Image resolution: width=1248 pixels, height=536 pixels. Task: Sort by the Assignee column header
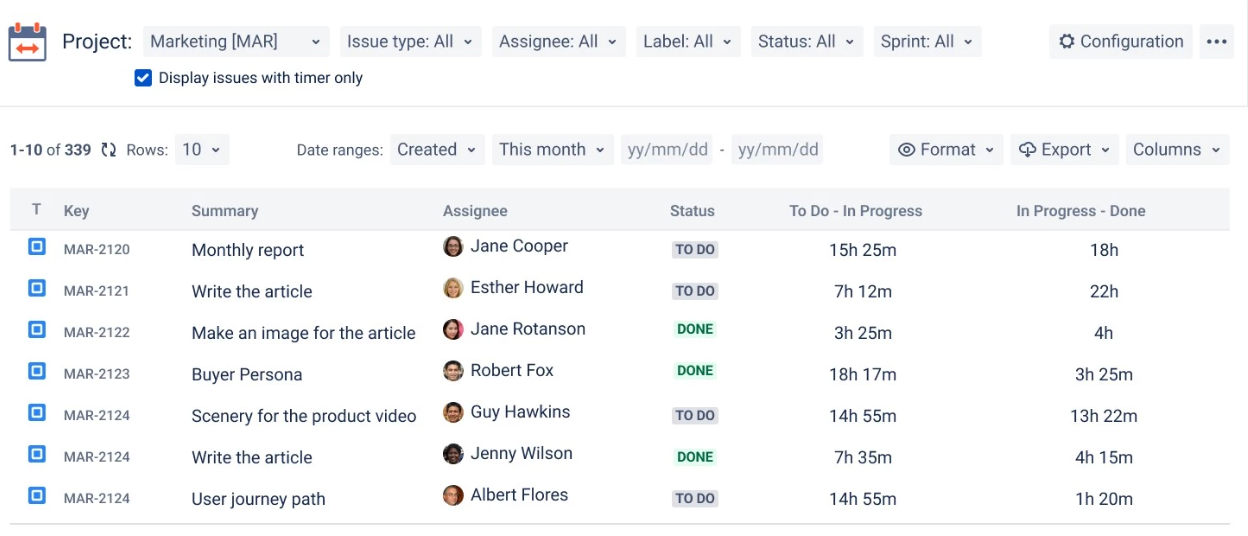tap(475, 211)
